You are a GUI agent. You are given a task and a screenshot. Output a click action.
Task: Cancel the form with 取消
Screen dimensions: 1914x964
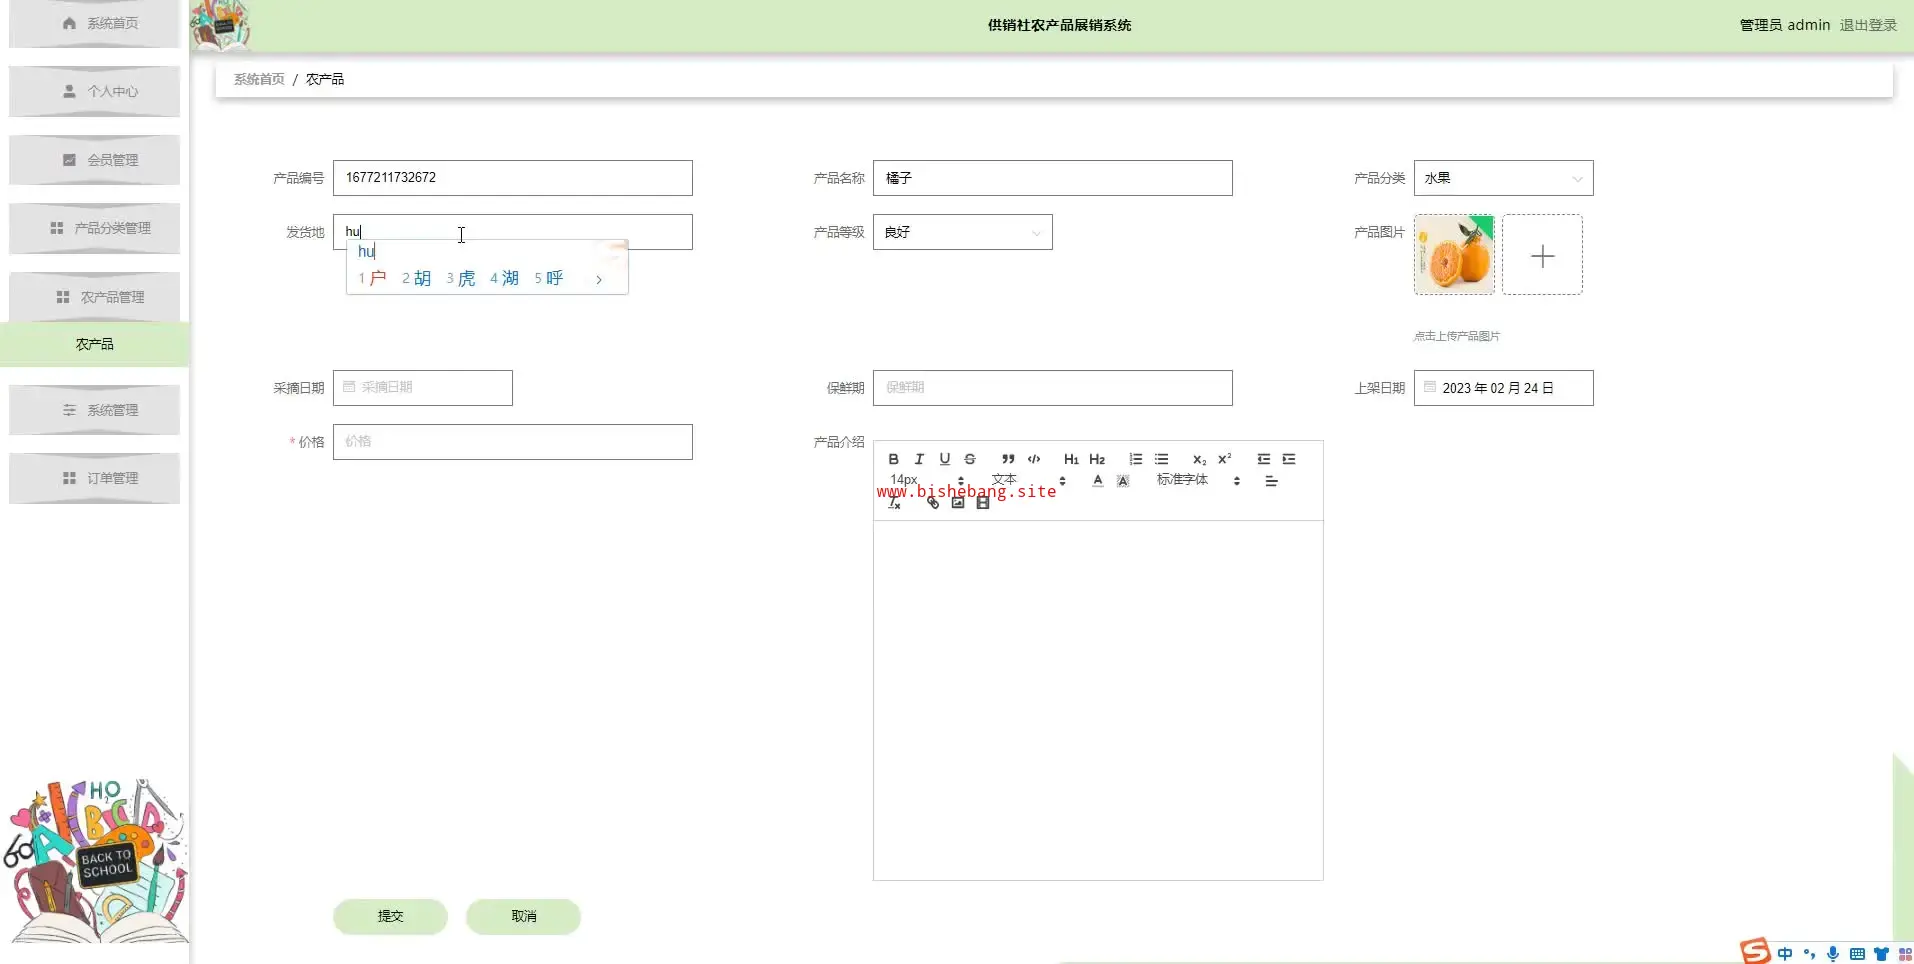coord(523,916)
